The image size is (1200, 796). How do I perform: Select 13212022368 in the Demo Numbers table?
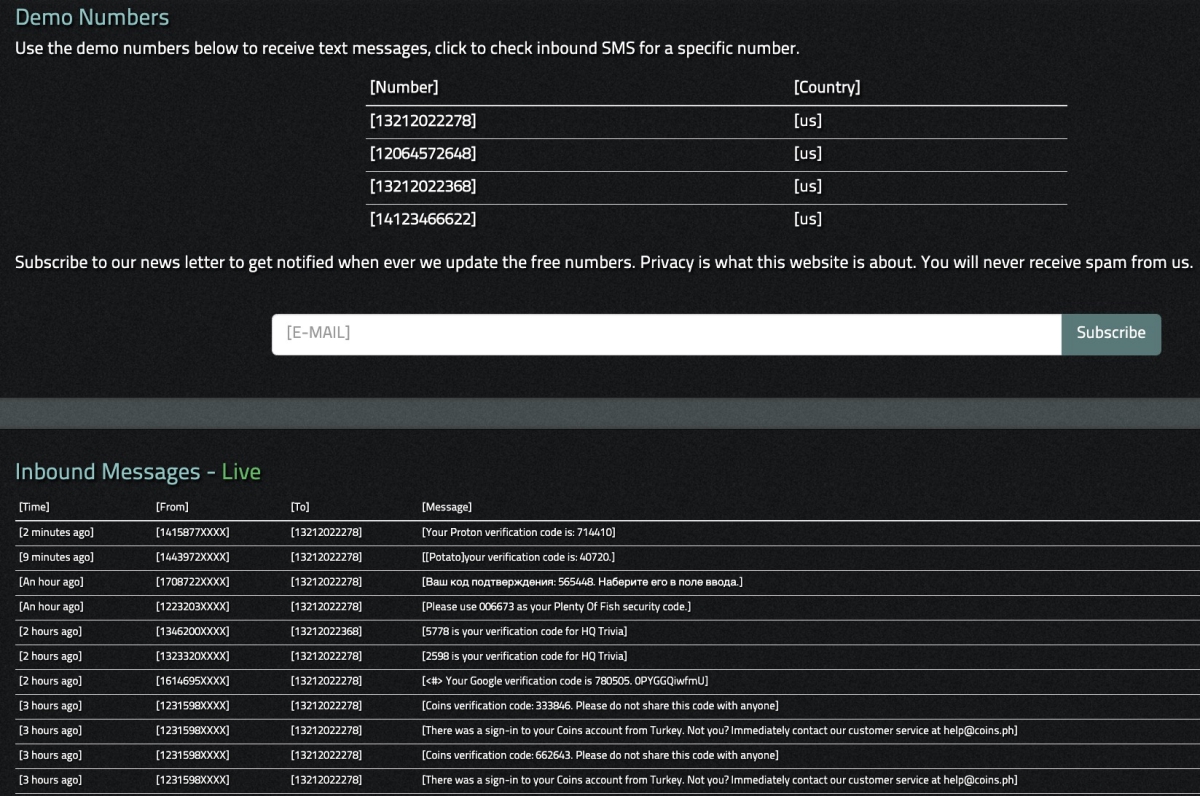(423, 186)
